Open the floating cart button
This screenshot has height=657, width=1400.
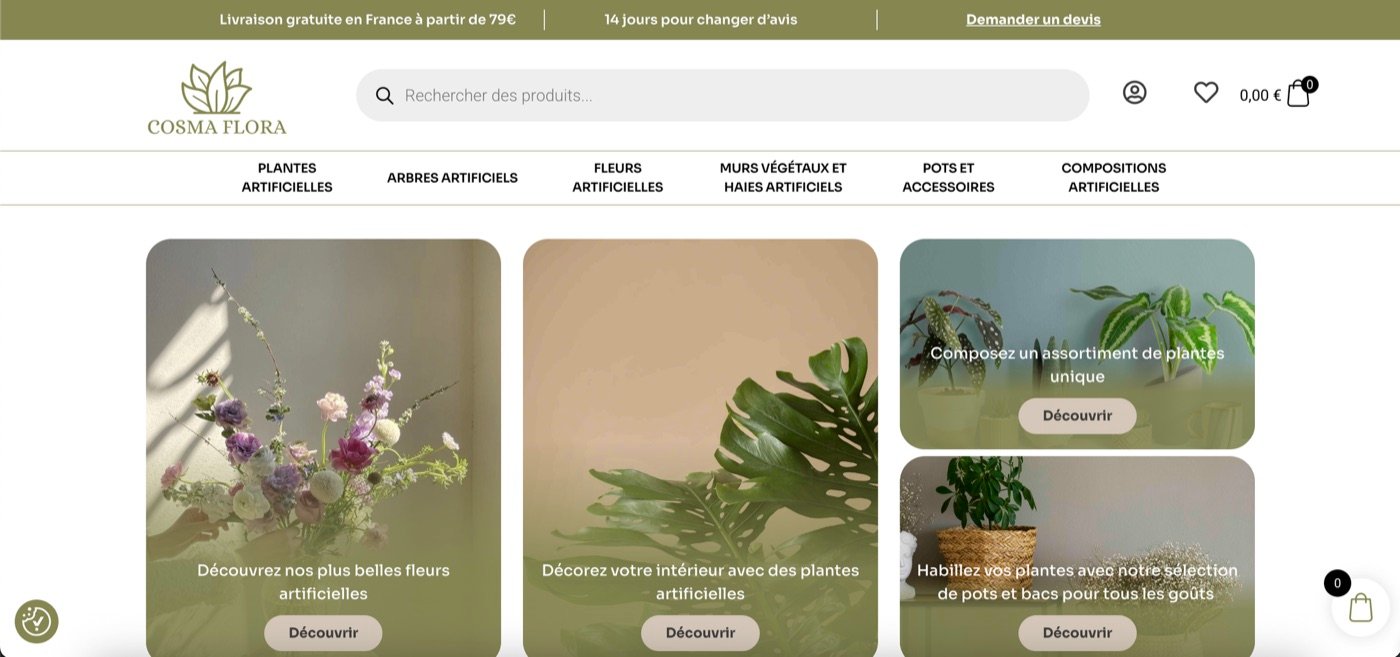(x=1360, y=607)
